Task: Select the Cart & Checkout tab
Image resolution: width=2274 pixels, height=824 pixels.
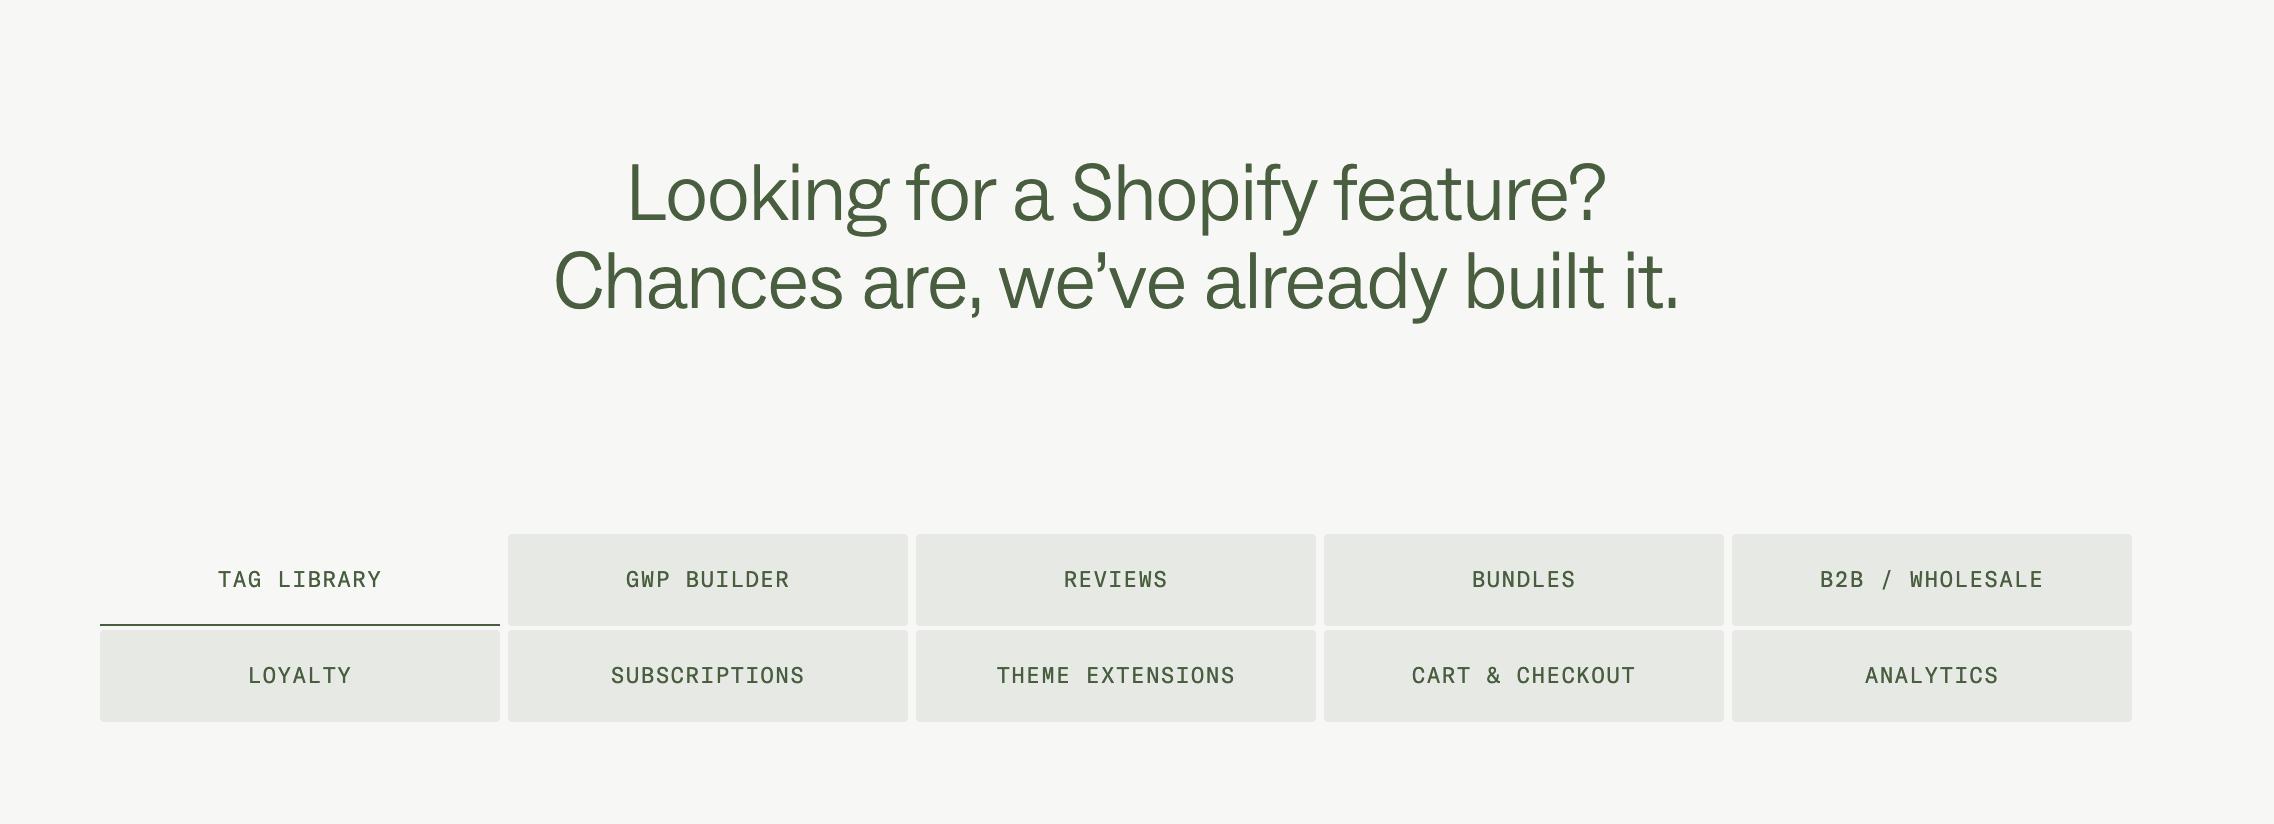Action: pyautogui.click(x=1524, y=676)
